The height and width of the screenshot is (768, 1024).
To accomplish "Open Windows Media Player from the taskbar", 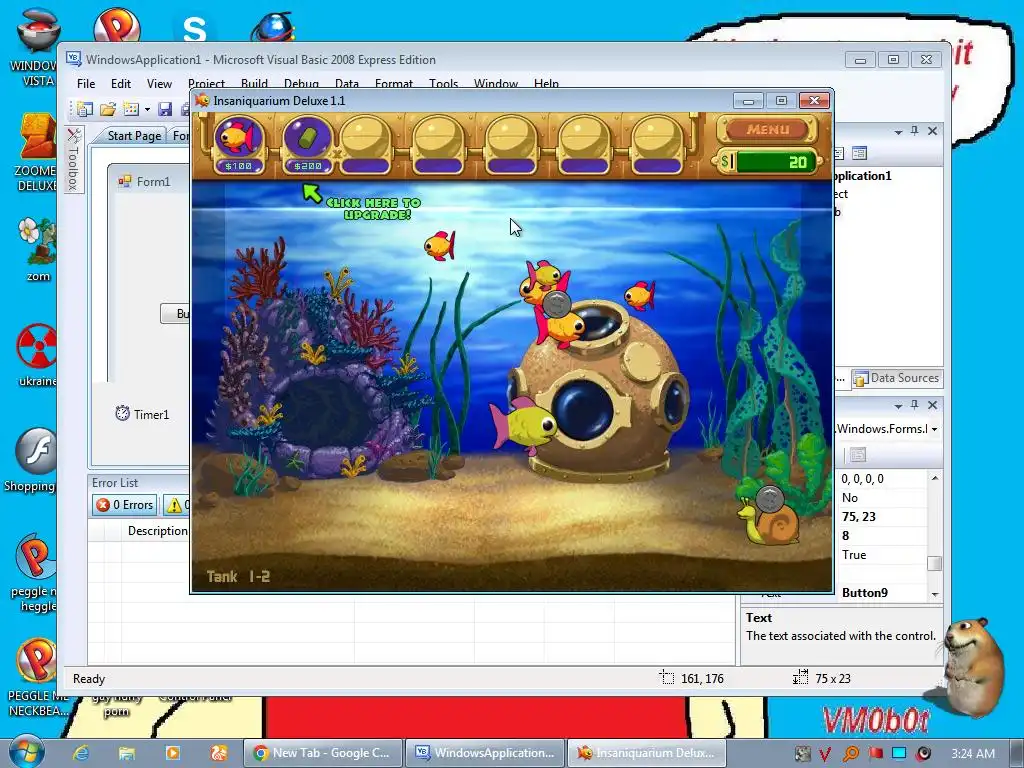I will click(172, 753).
